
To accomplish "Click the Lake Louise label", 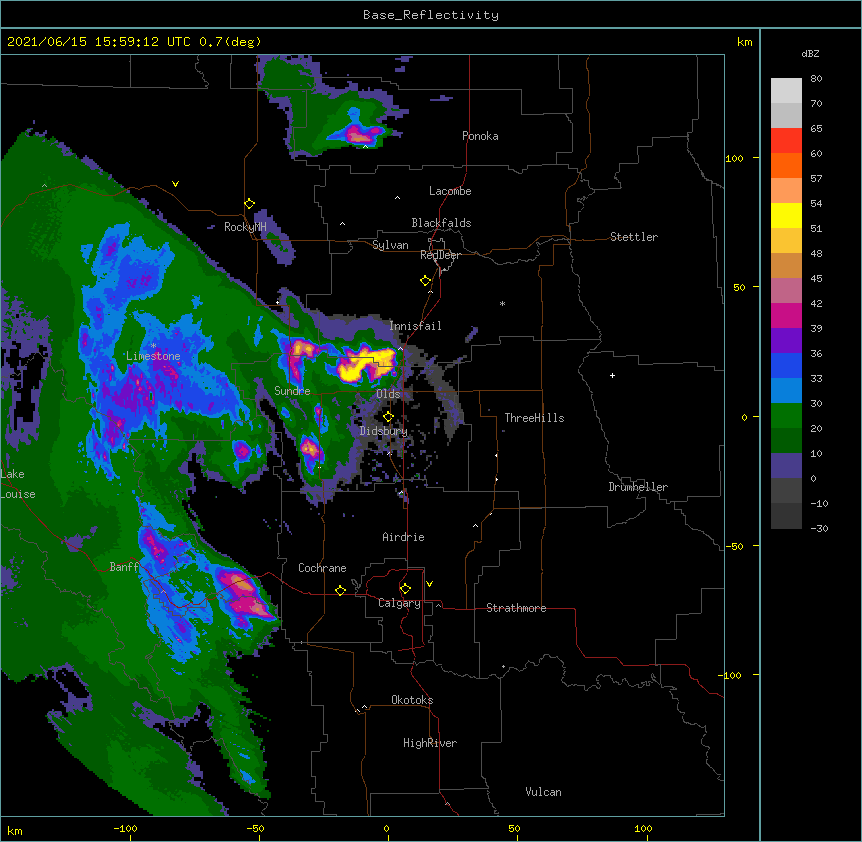I will point(18,484).
